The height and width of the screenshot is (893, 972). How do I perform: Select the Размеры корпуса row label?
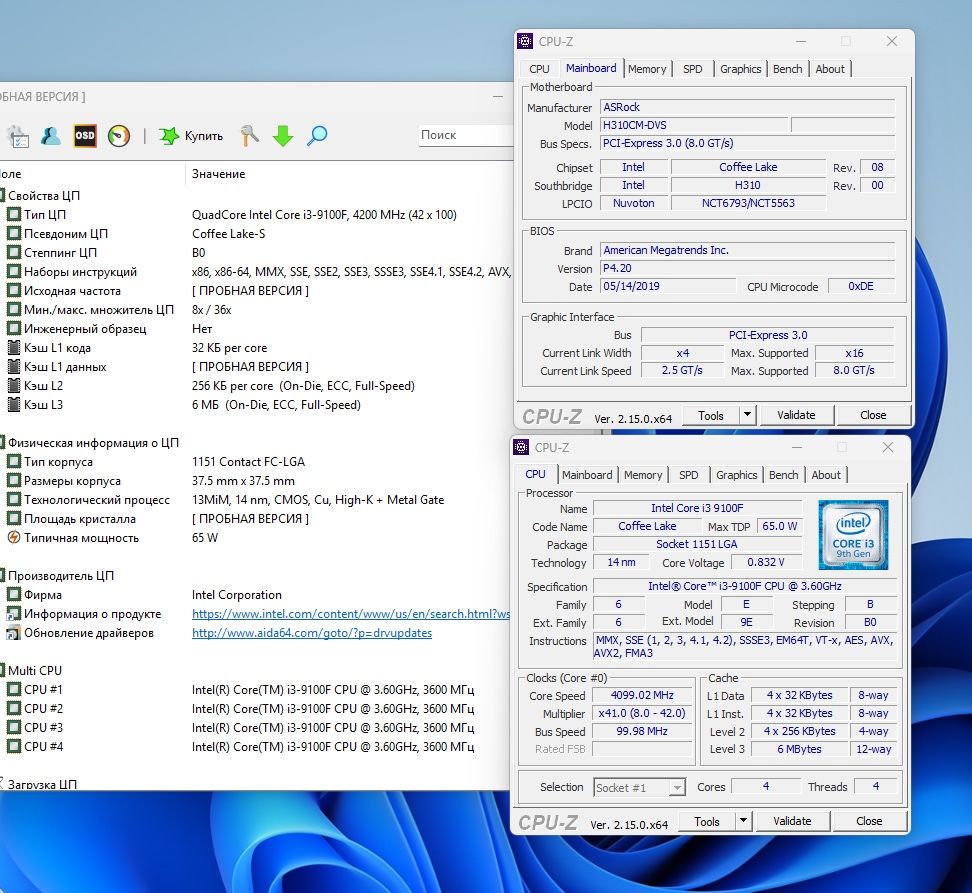click(73, 481)
